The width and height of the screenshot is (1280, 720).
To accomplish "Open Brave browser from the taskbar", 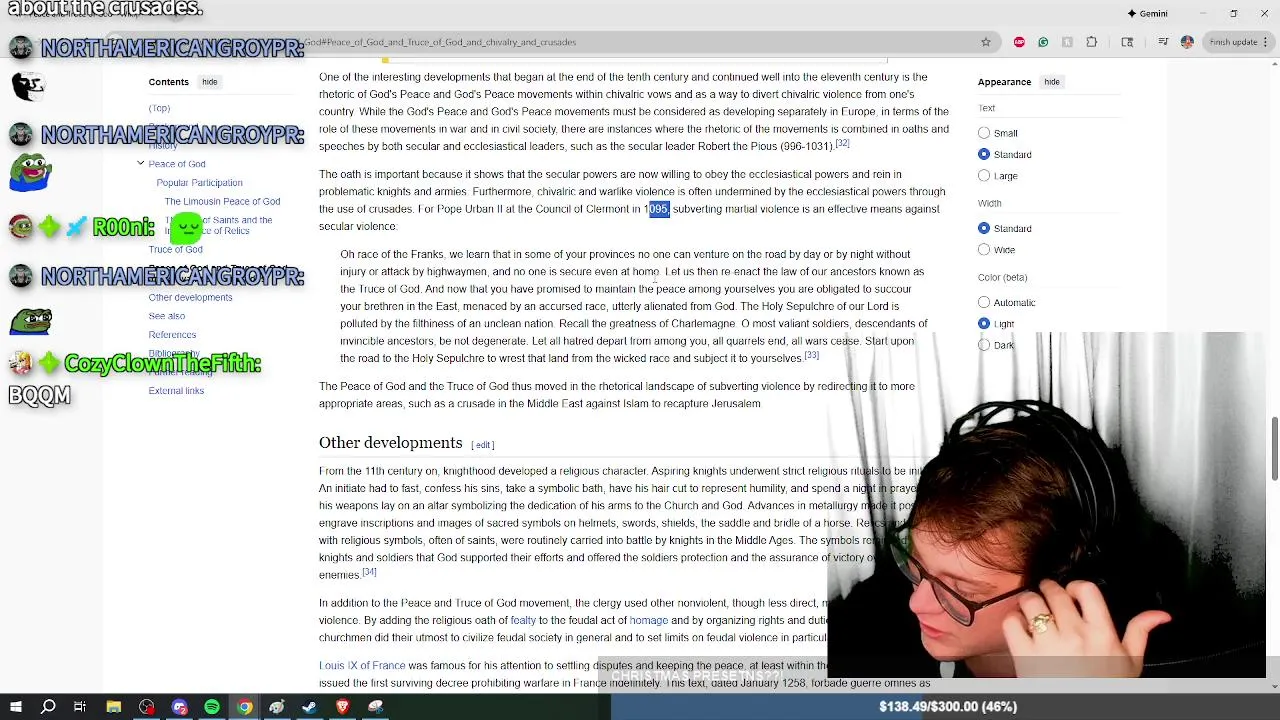I will coord(342,707).
